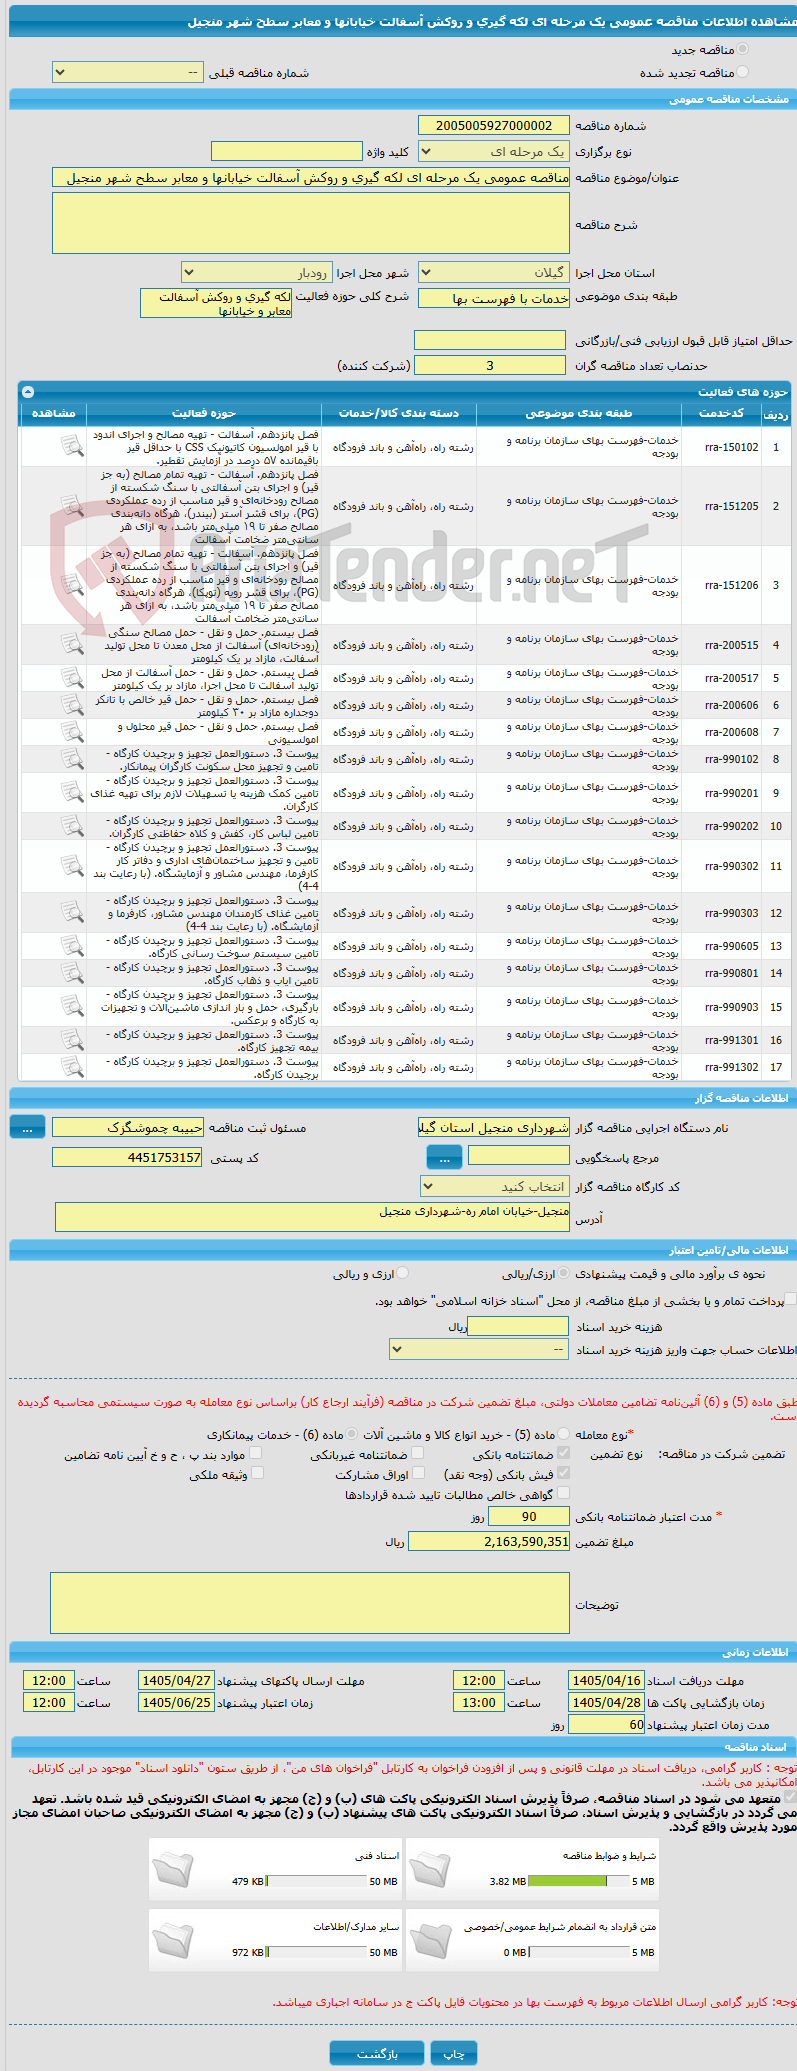Click شرایط و ضوابط مناقصه size bar
797x2071 pixels.
[x=579, y=1881]
